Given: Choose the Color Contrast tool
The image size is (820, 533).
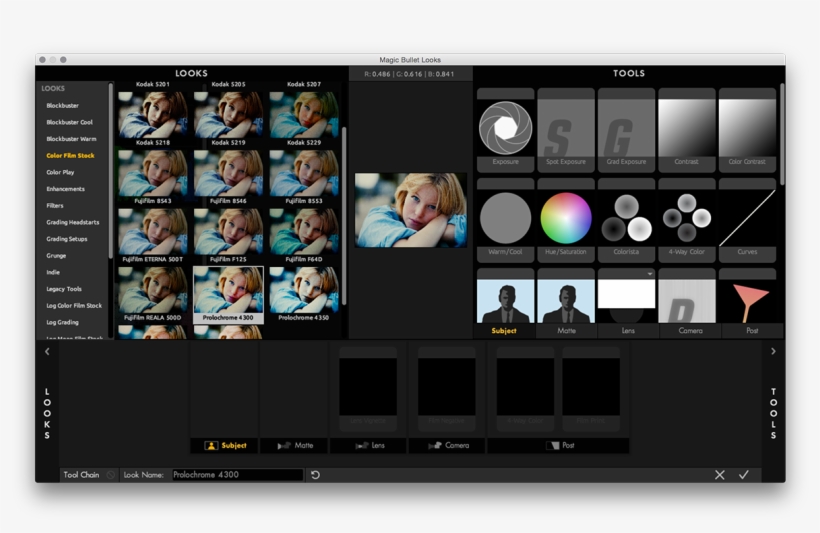Looking at the screenshot, I should point(747,130).
